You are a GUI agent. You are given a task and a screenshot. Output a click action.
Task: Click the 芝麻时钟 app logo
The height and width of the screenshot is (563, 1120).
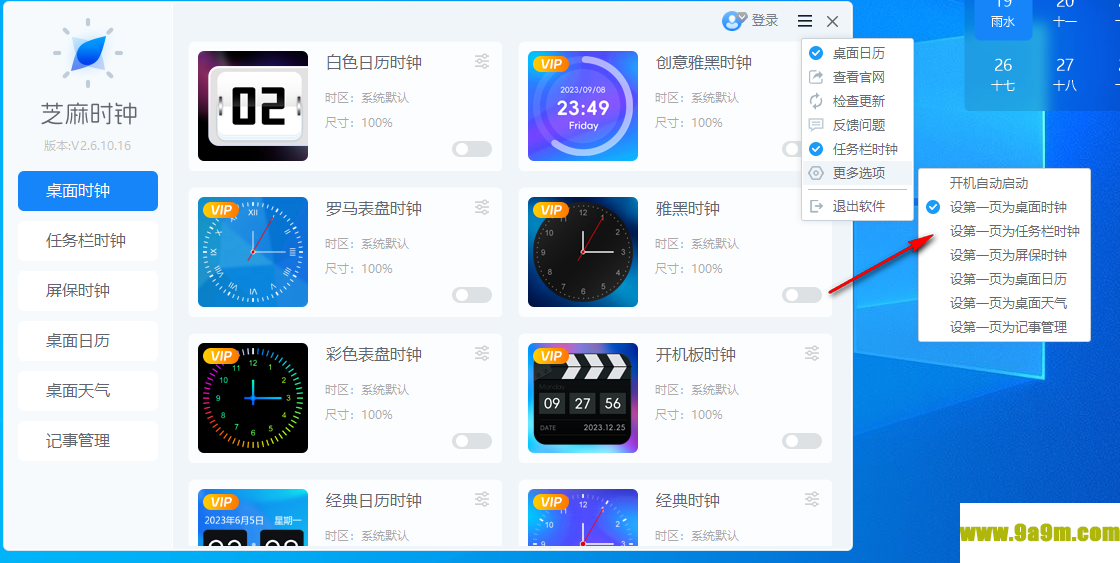click(x=88, y=54)
